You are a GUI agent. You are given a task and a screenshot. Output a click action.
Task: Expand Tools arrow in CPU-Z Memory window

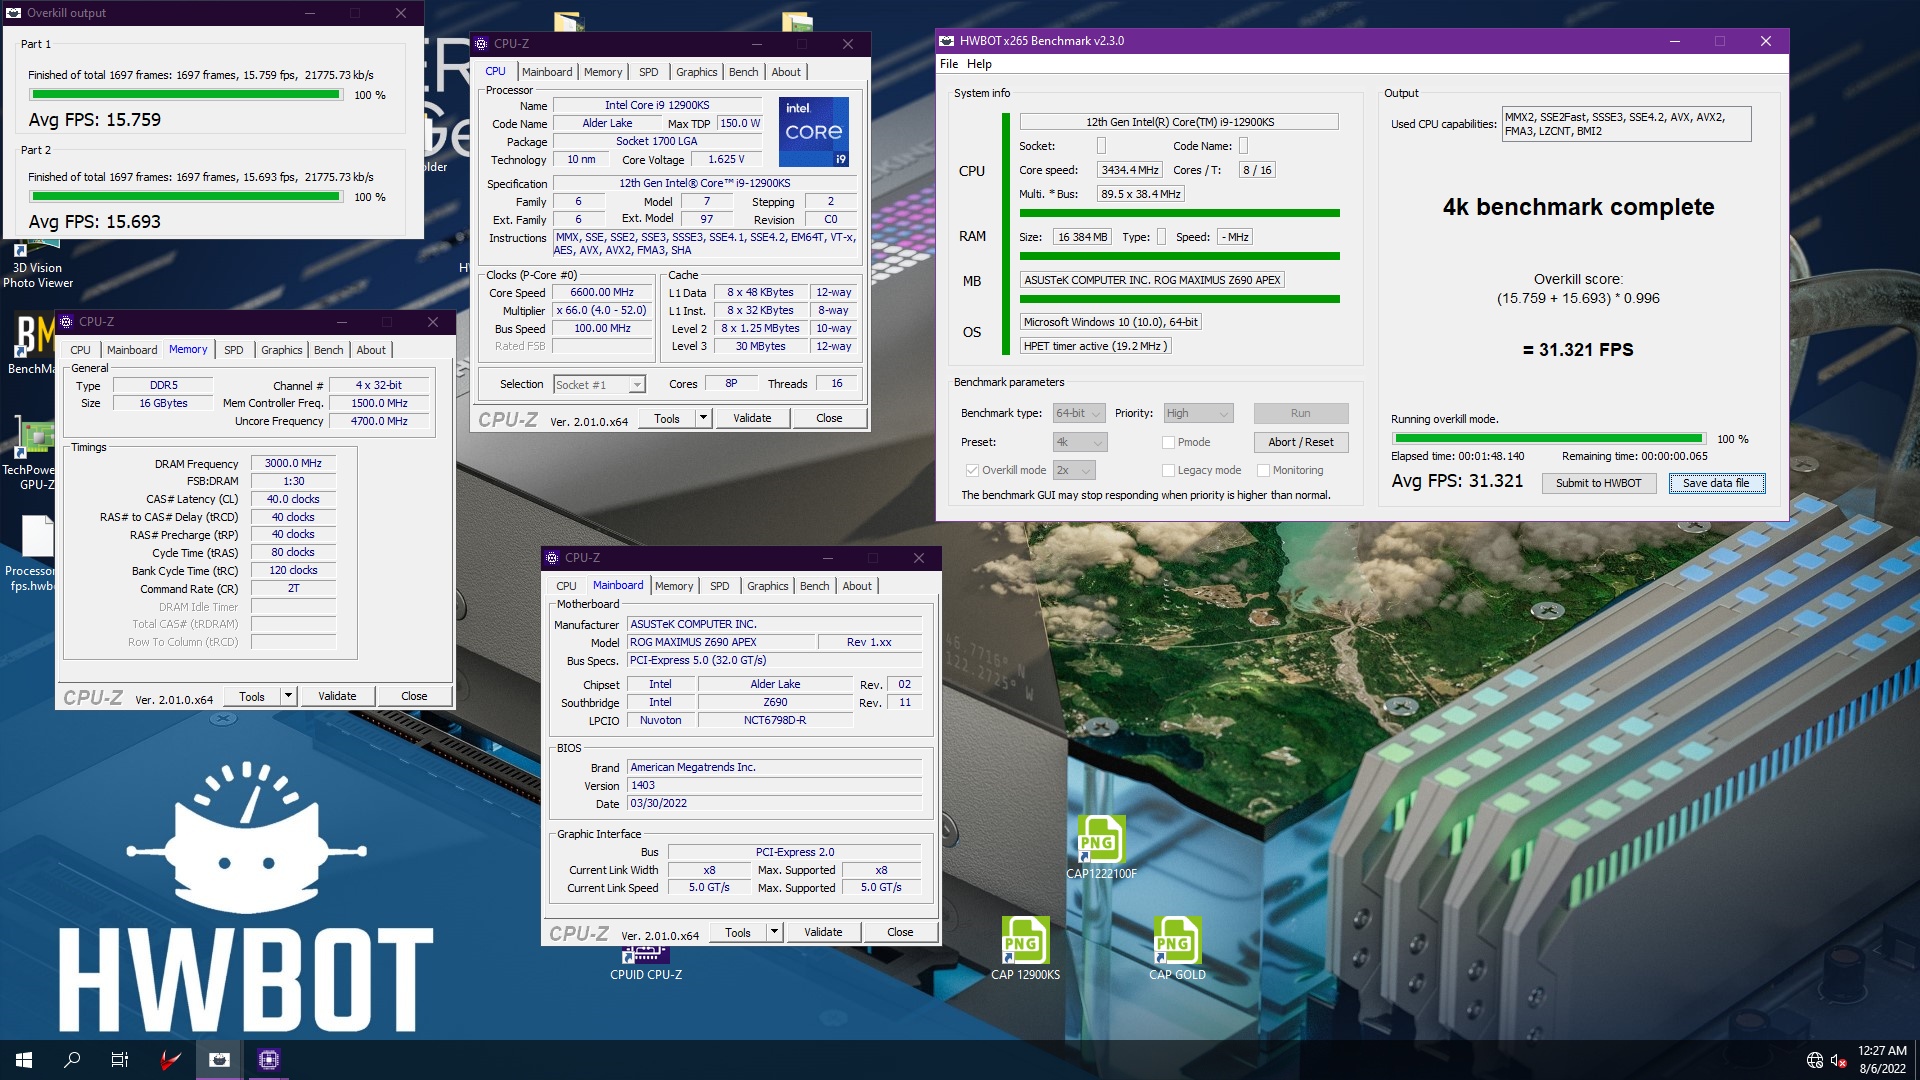tap(289, 696)
